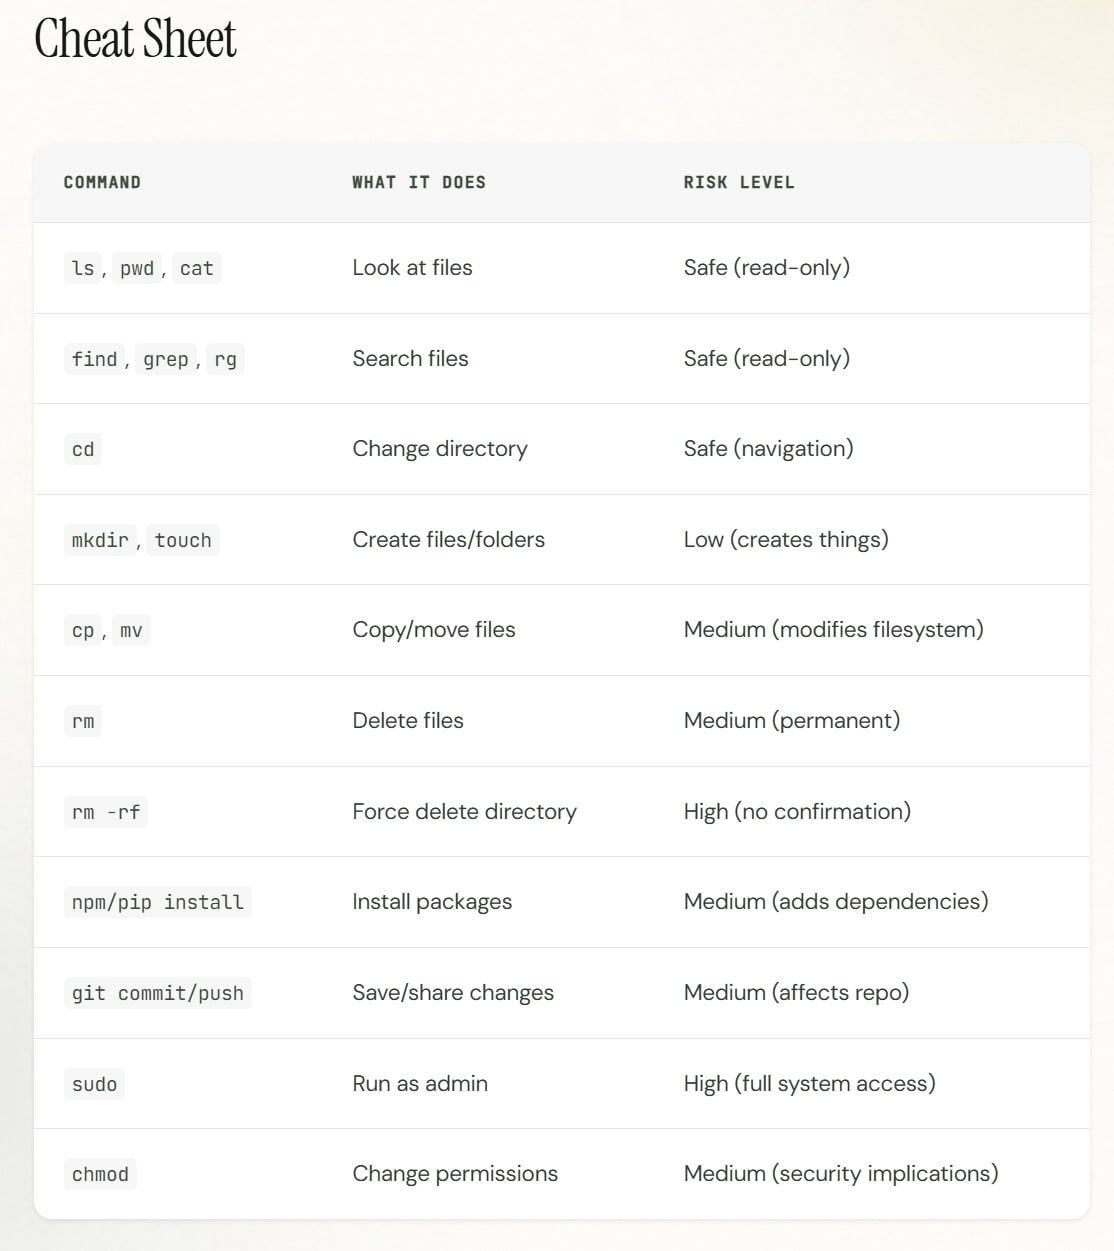Select the "pwd" command code chip
The width and height of the screenshot is (1114, 1251).
pyautogui.click(x=137, y=268)
